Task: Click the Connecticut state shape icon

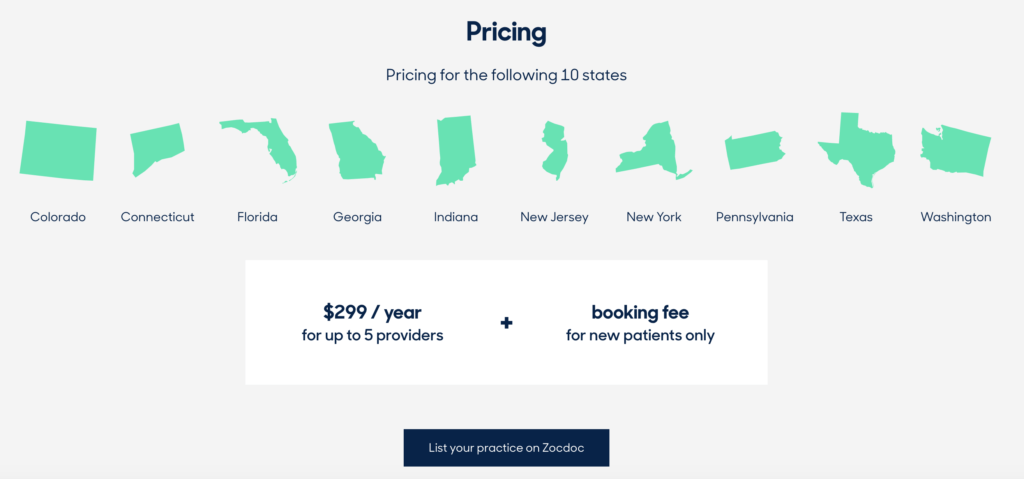Action: pyautogui.click(x=157, y=150)
